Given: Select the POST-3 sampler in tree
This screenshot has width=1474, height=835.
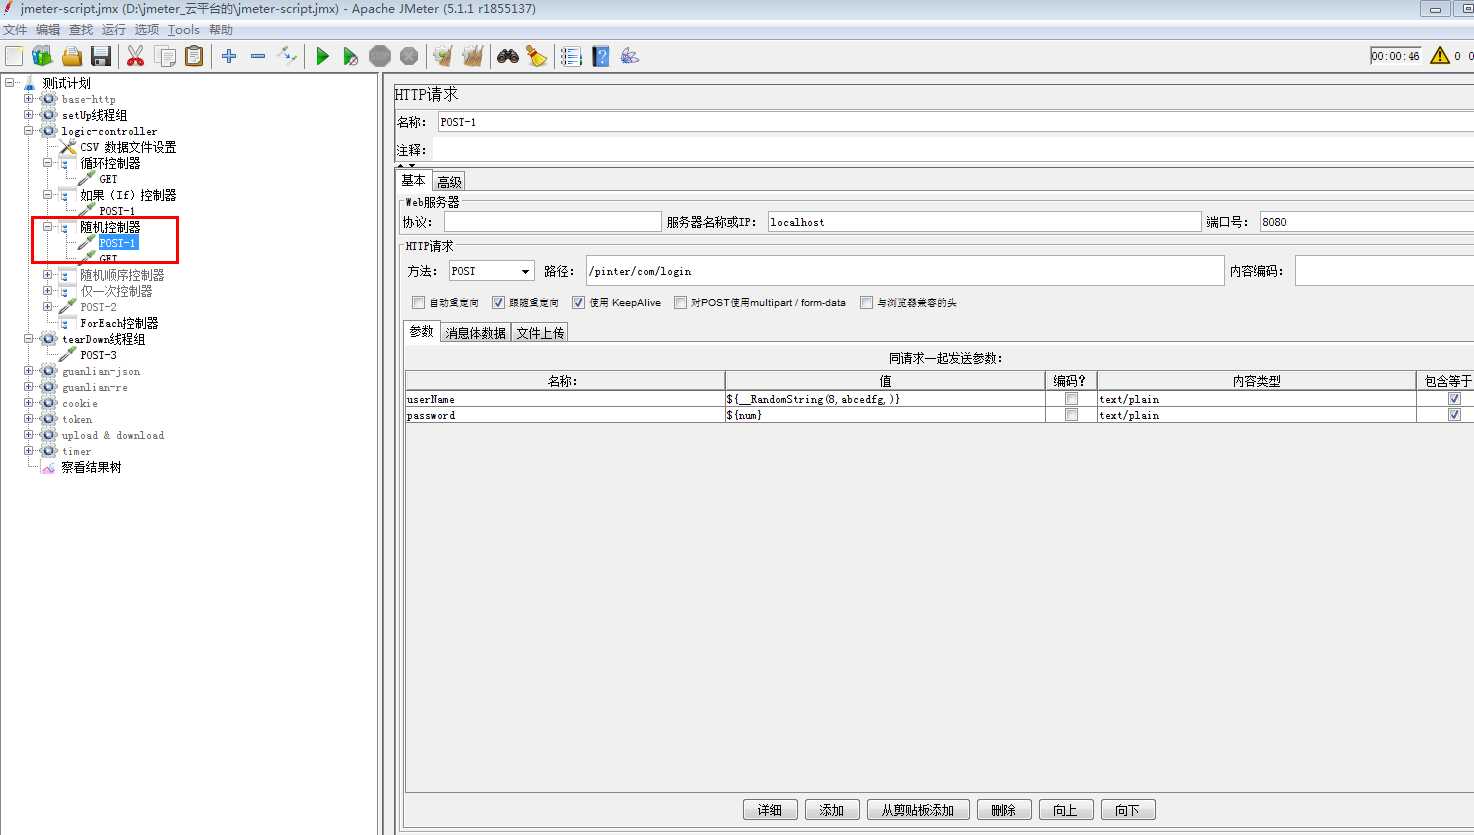Looking at the screenshot, I should click(98, 355).
